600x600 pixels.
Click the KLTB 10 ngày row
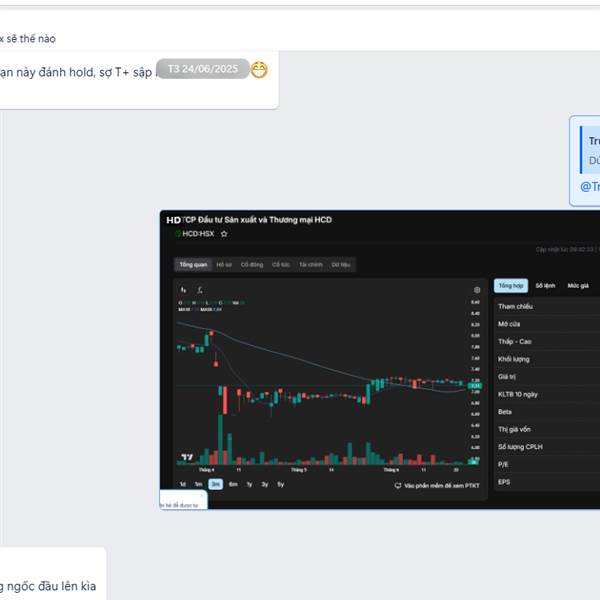click(x=547, y=395)
